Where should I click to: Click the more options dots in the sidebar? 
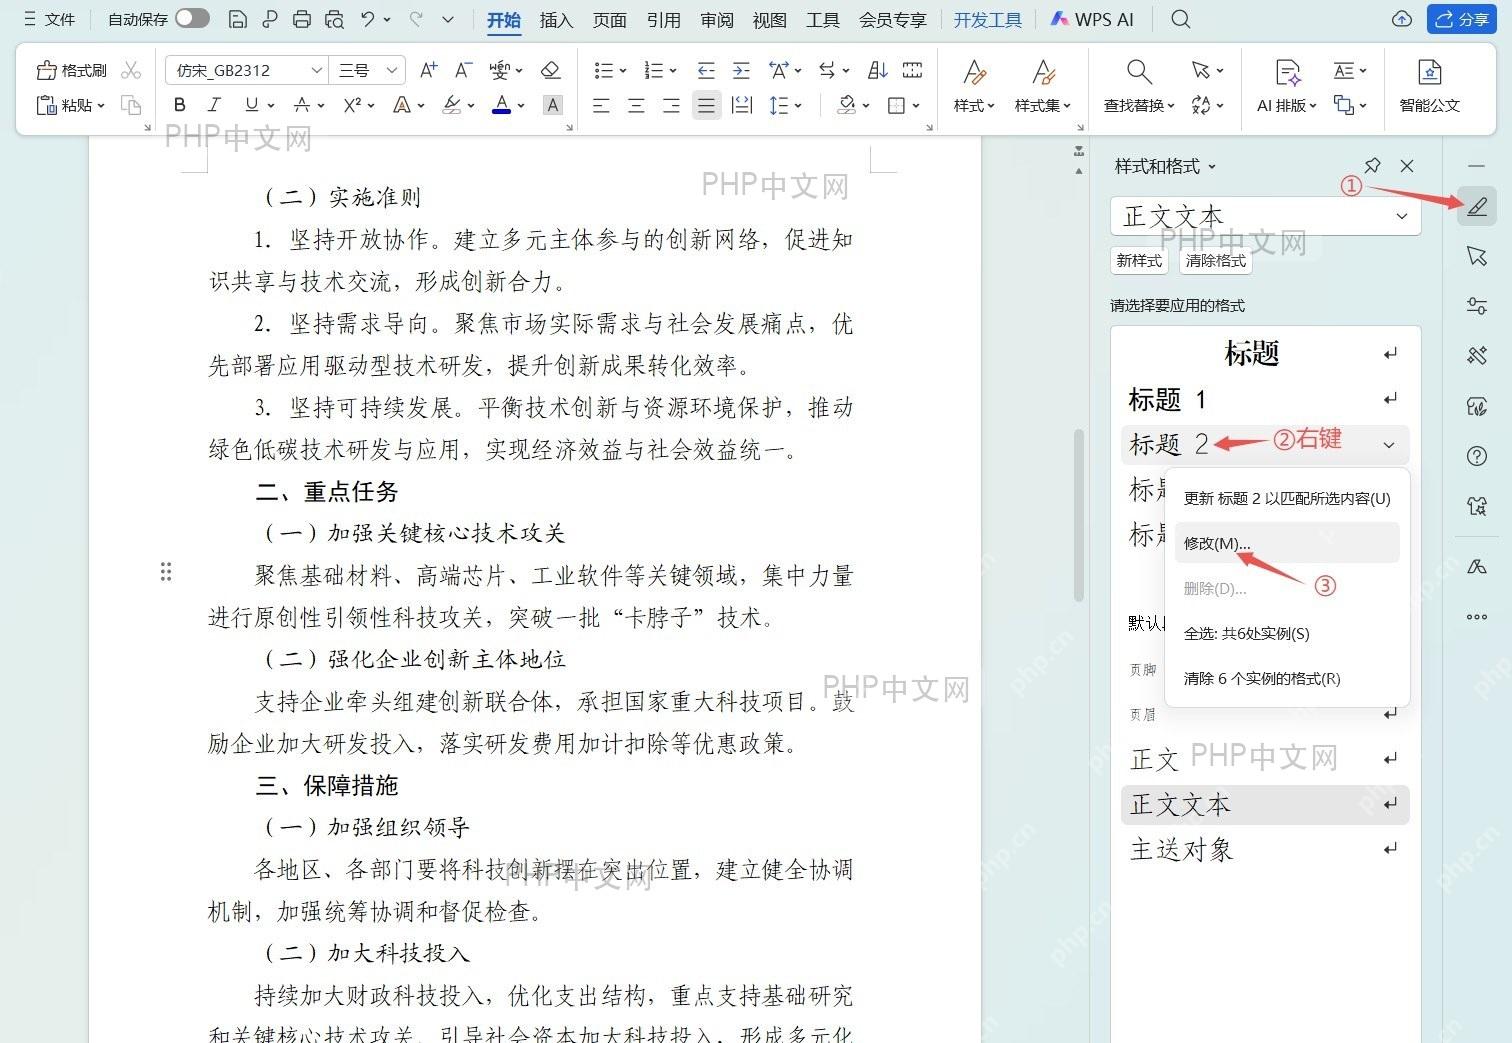tap(1477, 617)
